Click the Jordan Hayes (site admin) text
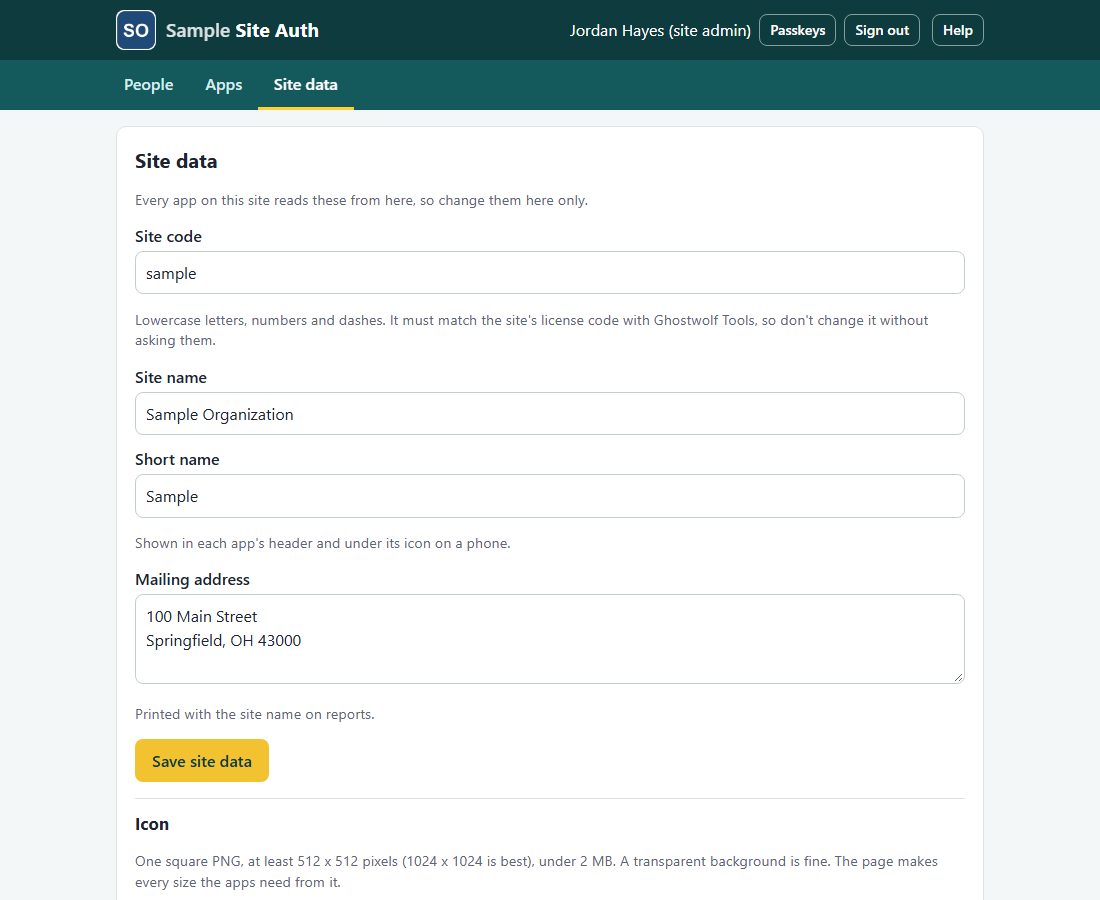The height and width of the screenshot is (900, 1100). click(x=660, y=30)
